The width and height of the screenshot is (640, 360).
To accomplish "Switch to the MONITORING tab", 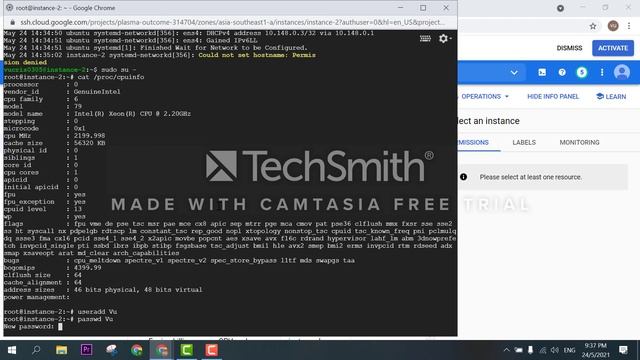I will [x=579, y=142].
